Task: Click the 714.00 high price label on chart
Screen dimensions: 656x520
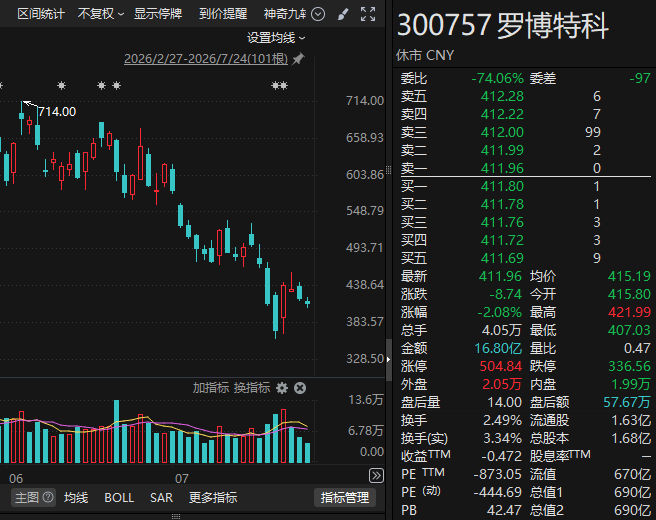Action: pyautogui.click(x=57, y=112)
